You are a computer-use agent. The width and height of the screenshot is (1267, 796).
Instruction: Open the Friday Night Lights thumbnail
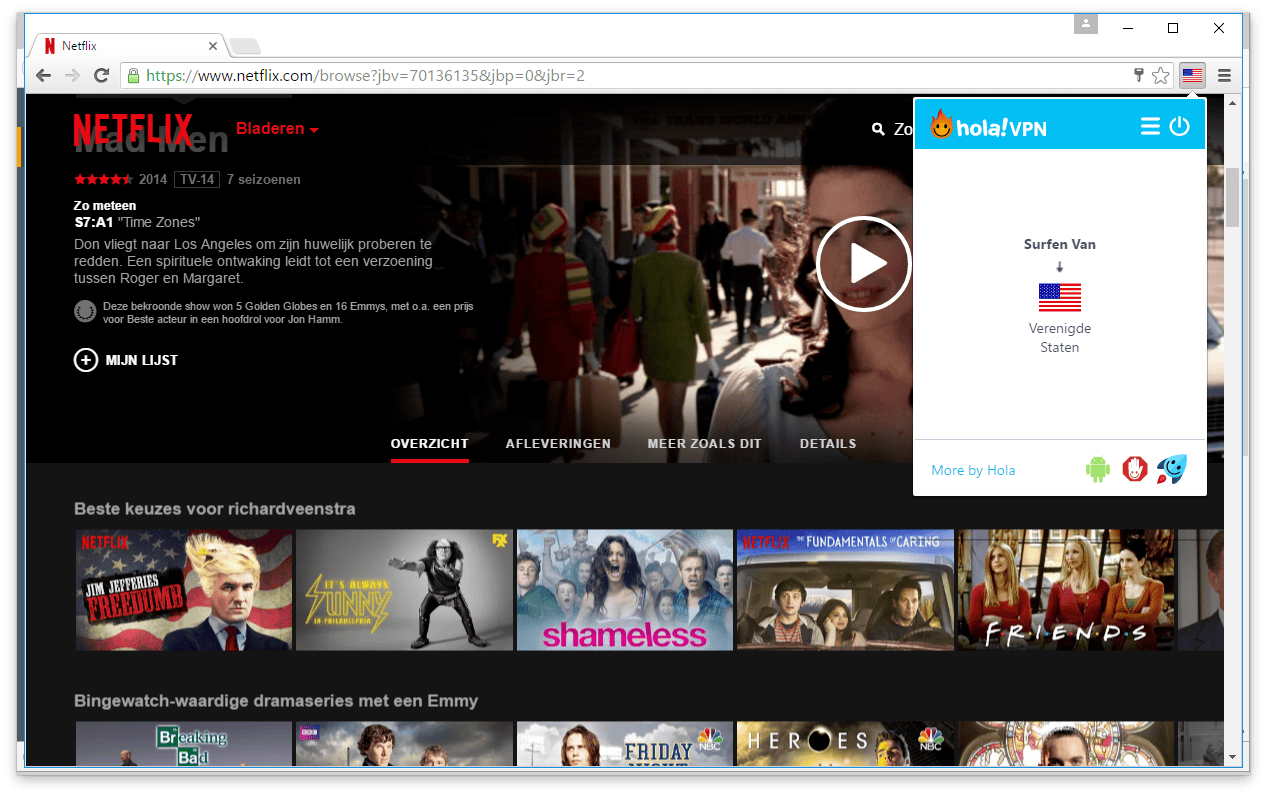click(625, 744)
